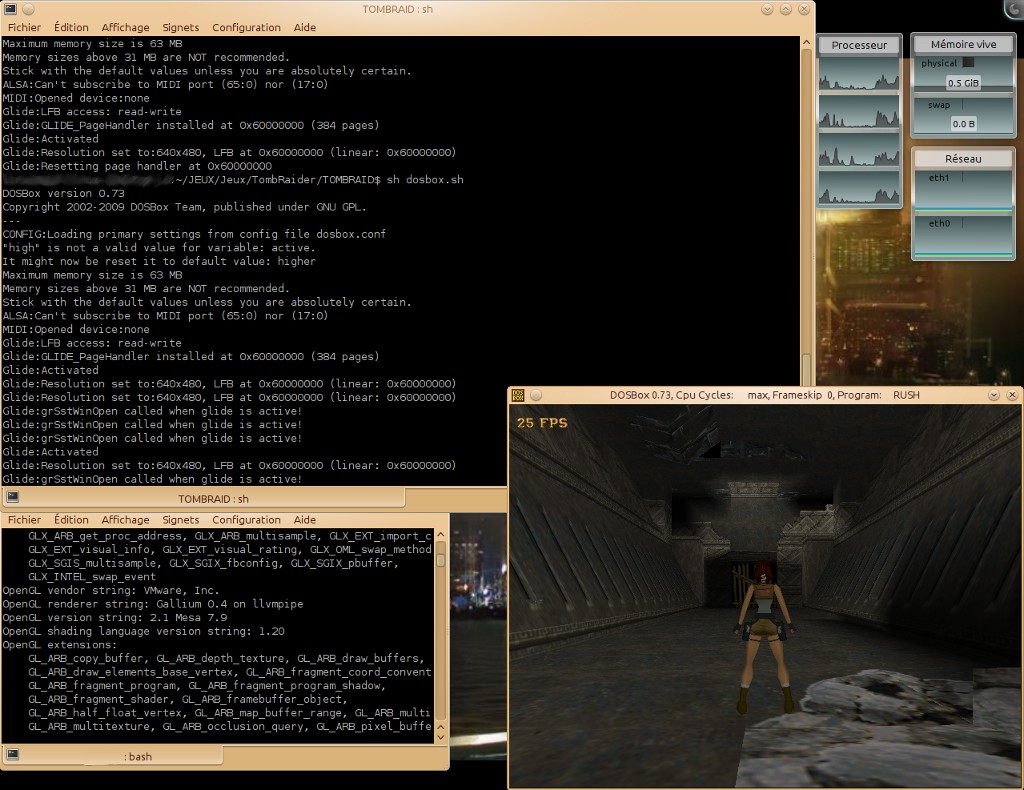Click the scroll-up arrow in lower Konsole scrollbar
This screenshot has width=1024, height=790.
pos(441,535)
